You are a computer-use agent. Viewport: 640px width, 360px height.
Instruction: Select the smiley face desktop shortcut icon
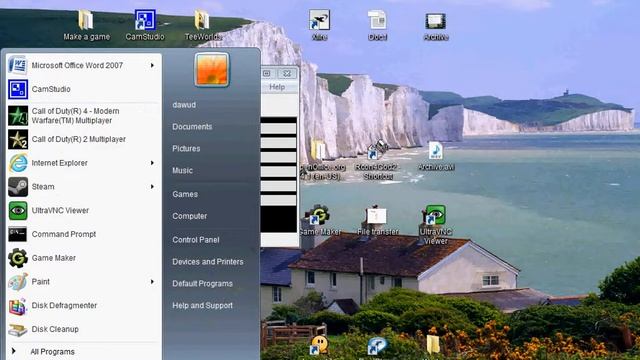pyautogui.click(x=319, y=346)
